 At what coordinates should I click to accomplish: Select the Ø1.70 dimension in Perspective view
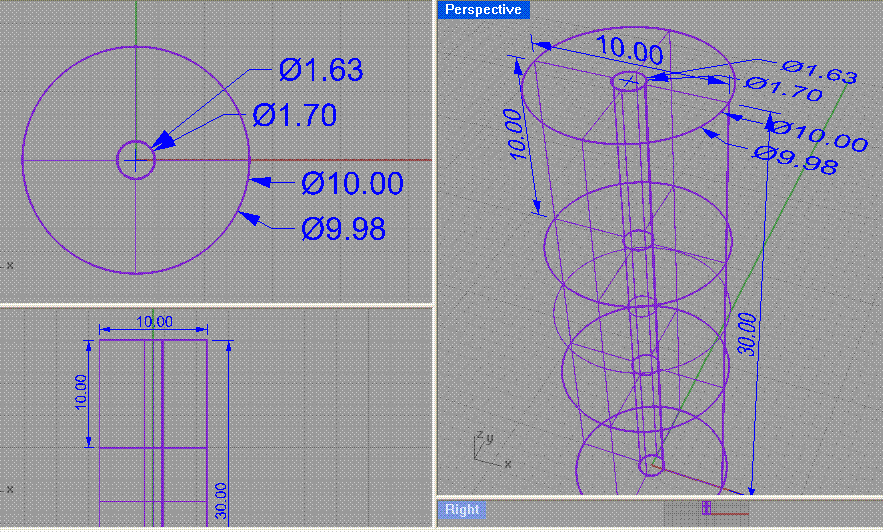click(785, 91)
